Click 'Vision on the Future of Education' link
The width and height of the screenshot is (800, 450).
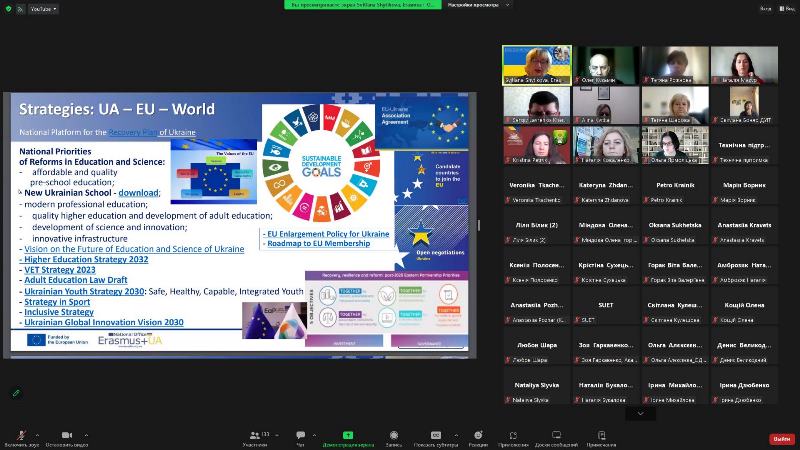point(134,249)
